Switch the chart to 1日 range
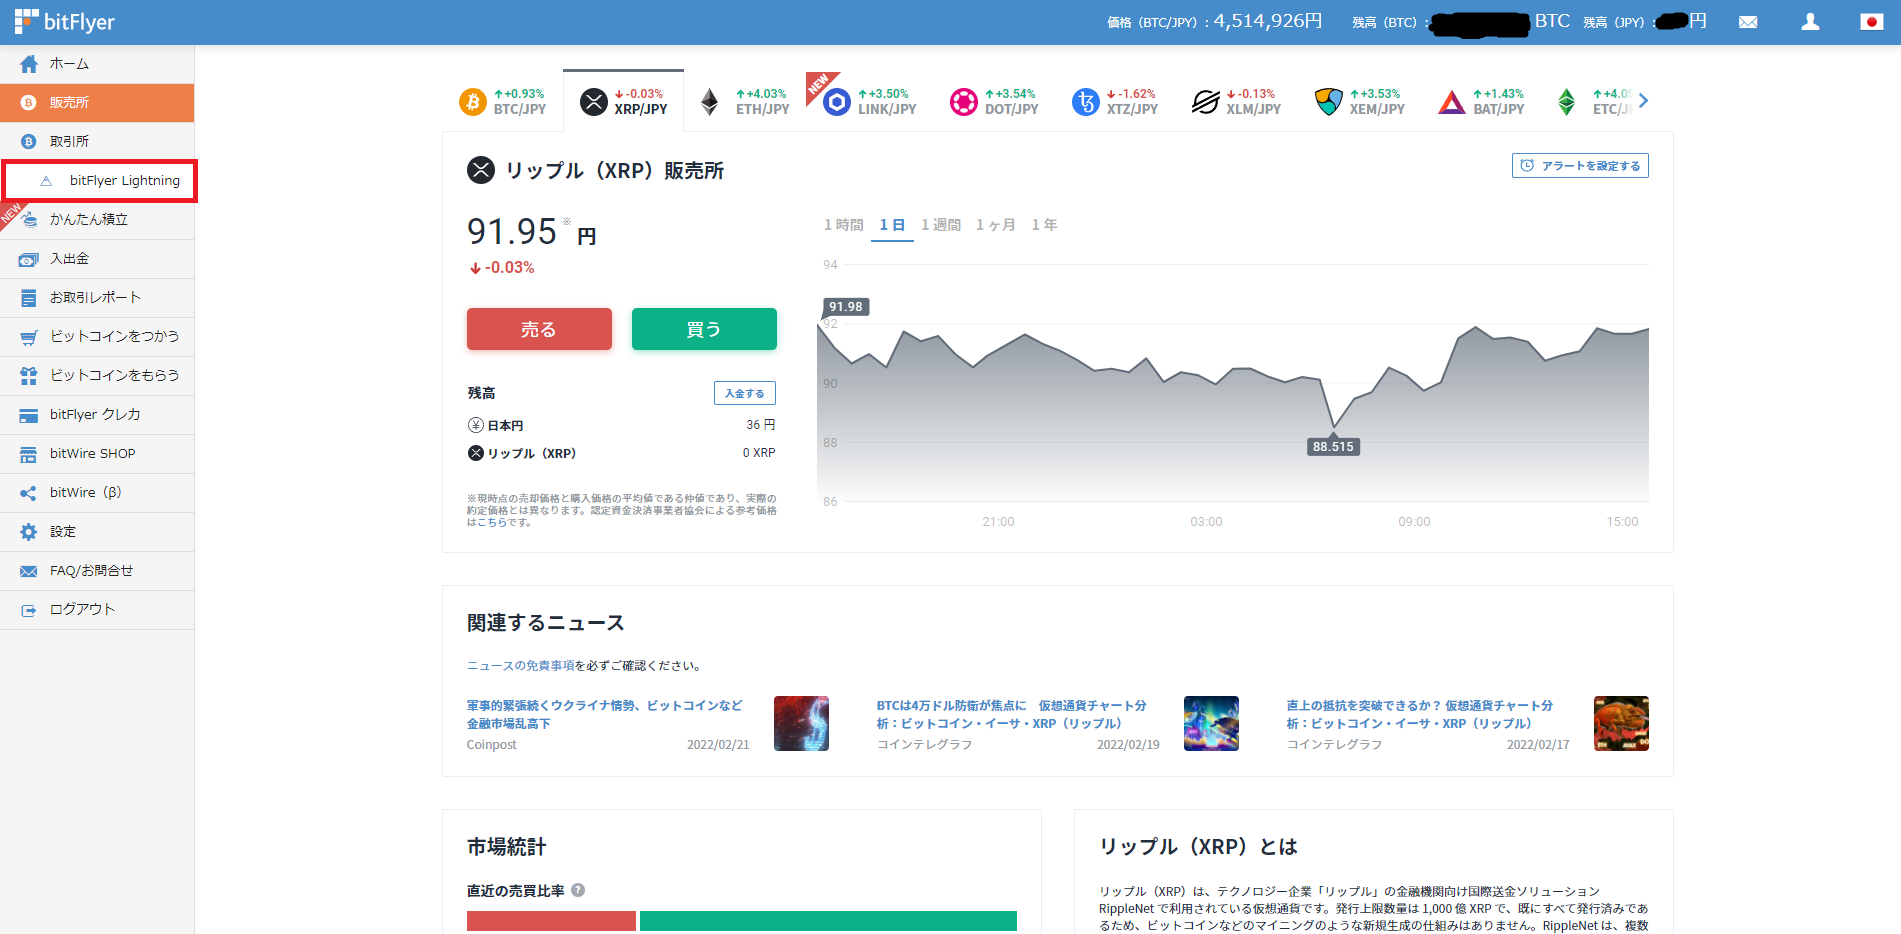 coord(892,225)
